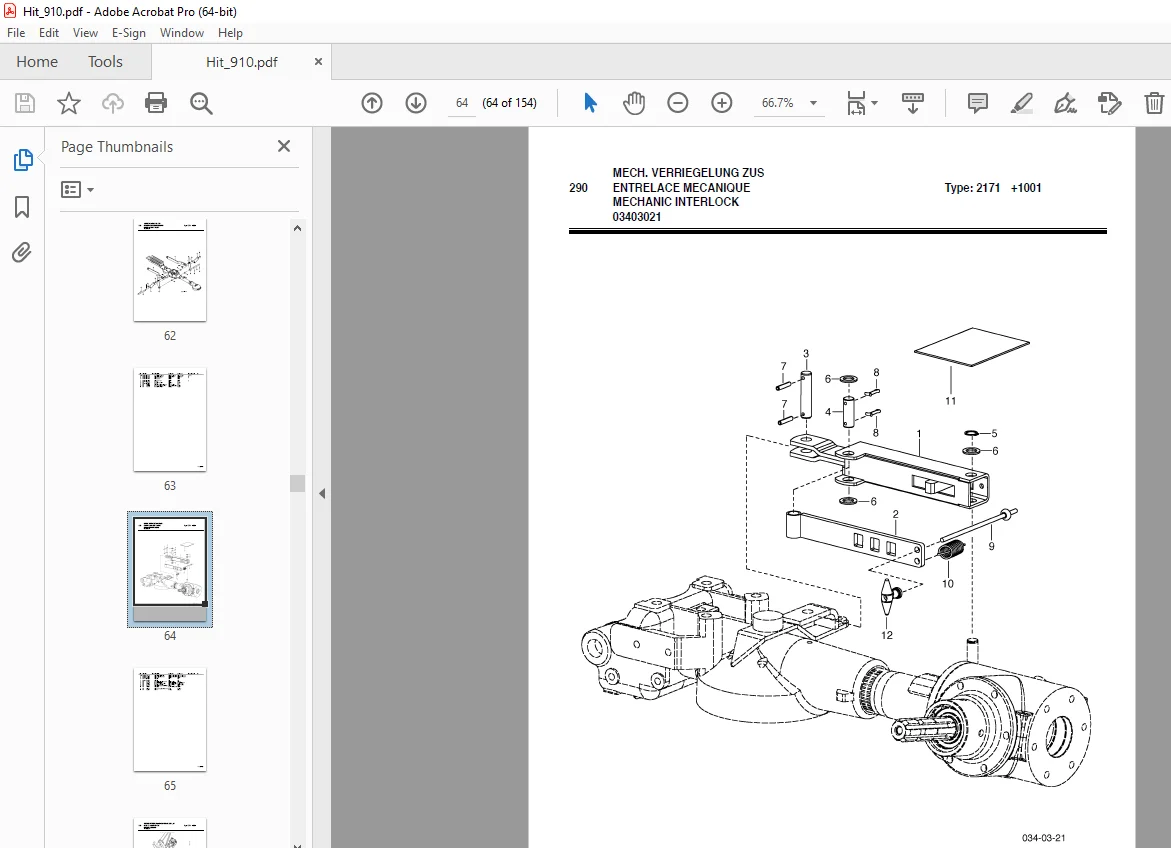Click the thumbnails scrollbar handle

tap(297, 483)
